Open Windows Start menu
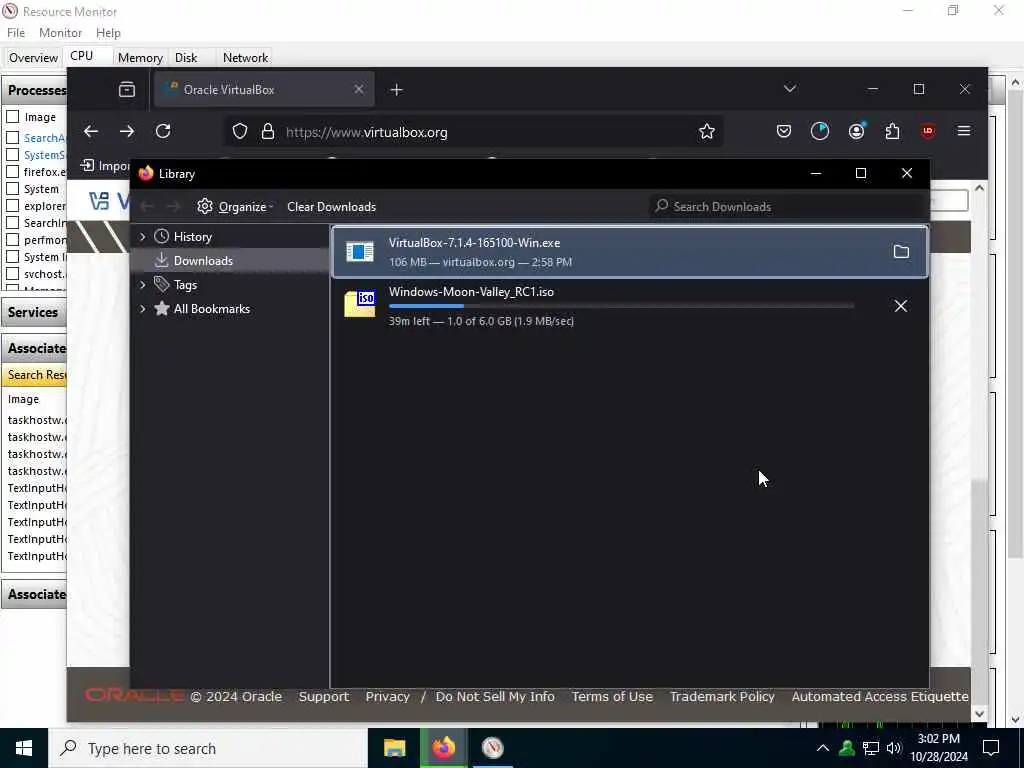This screenshot has width=1024, height=768. point(24,748)
